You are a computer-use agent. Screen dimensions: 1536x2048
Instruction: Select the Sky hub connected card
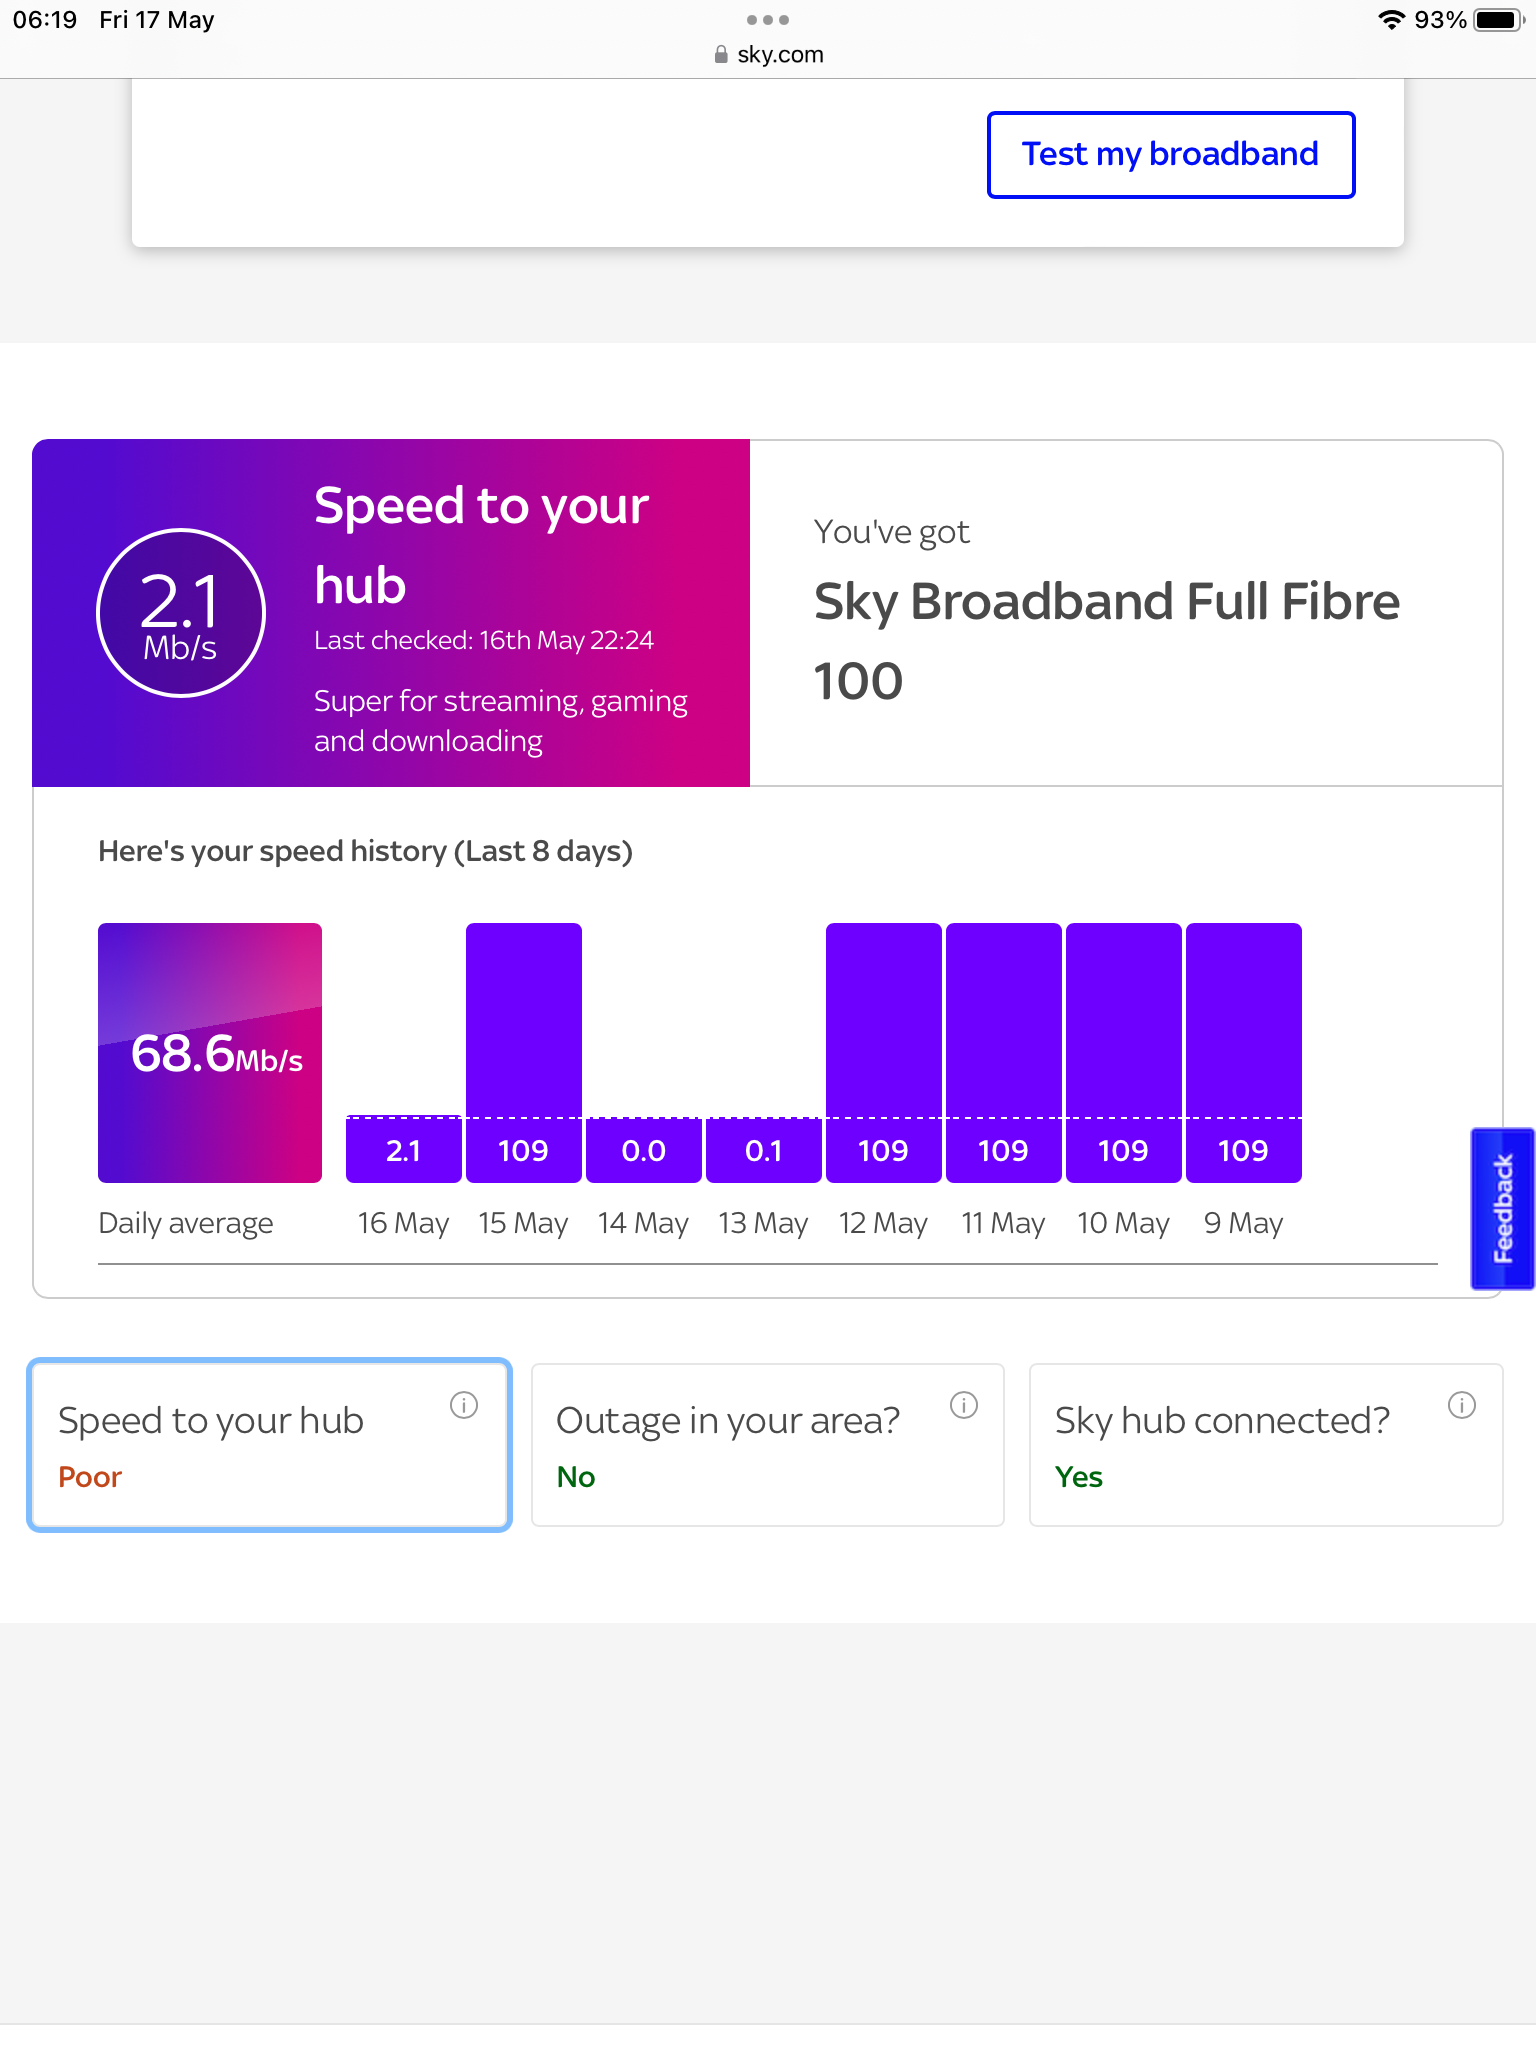[1265, 1445]
